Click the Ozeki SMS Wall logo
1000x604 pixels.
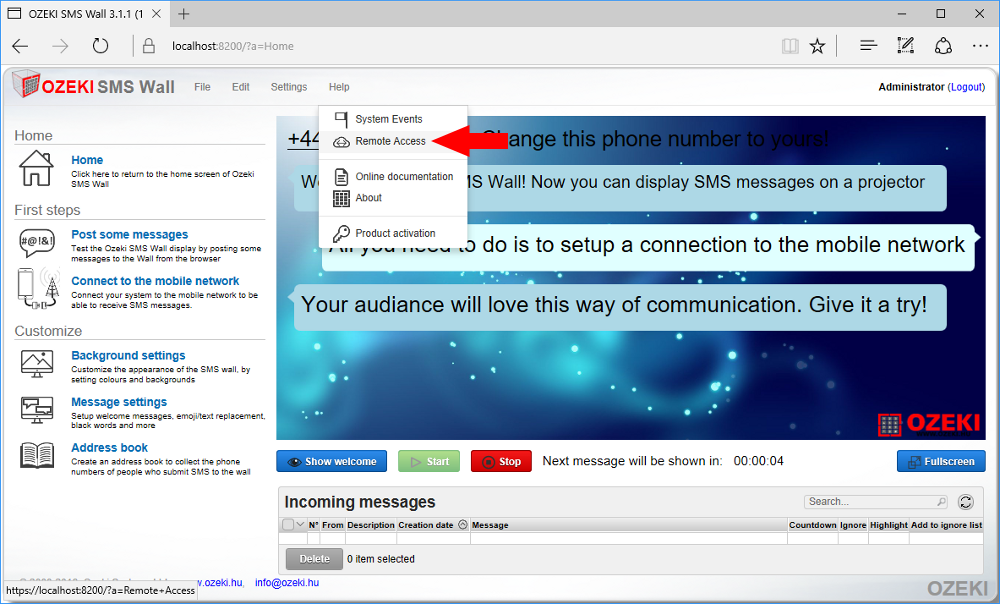pyautogui.click(x=93, y=85)
